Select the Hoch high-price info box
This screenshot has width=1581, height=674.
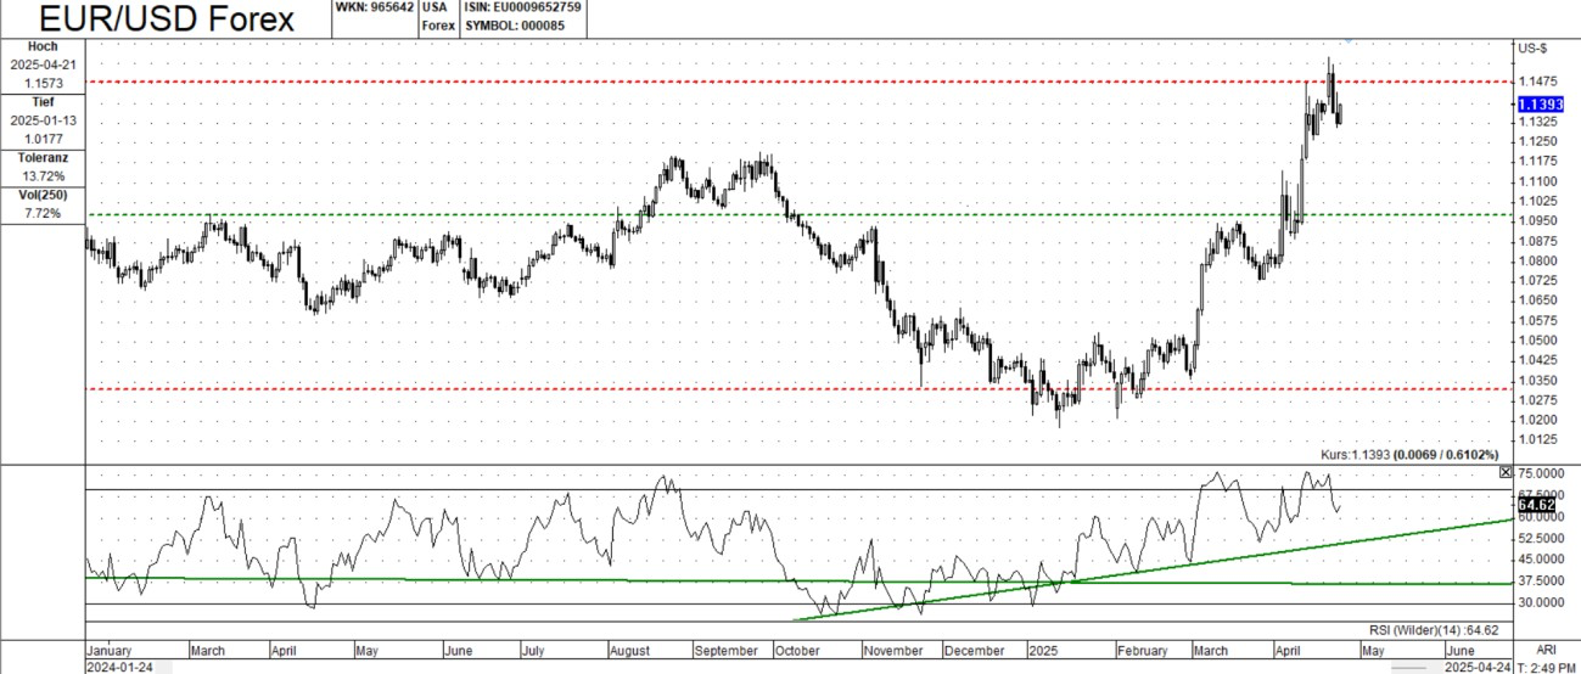[x=43, y=66]
